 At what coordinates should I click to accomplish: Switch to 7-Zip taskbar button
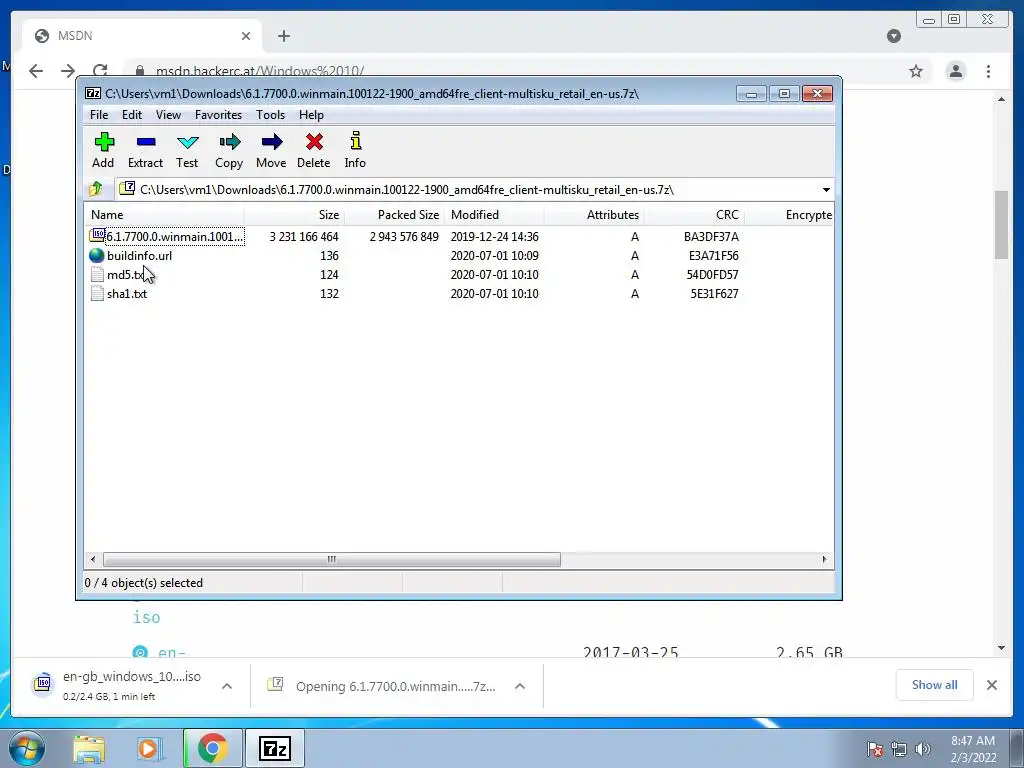tap(275, 748)
